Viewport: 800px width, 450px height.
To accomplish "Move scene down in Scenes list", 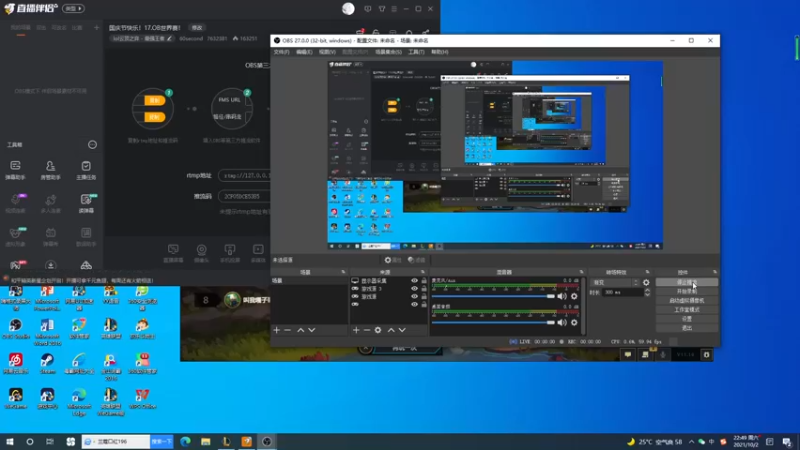I will tap(312, 330).
